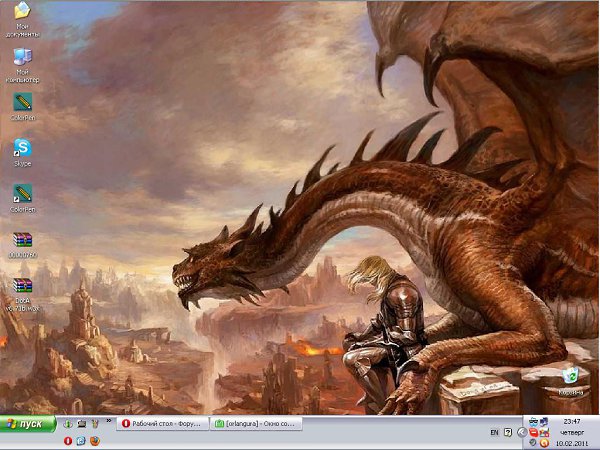Select the upper ColorPen shortcut icon
Image resolution: width=600 pixels, height=450 pixels.
(x=21, y=102)
